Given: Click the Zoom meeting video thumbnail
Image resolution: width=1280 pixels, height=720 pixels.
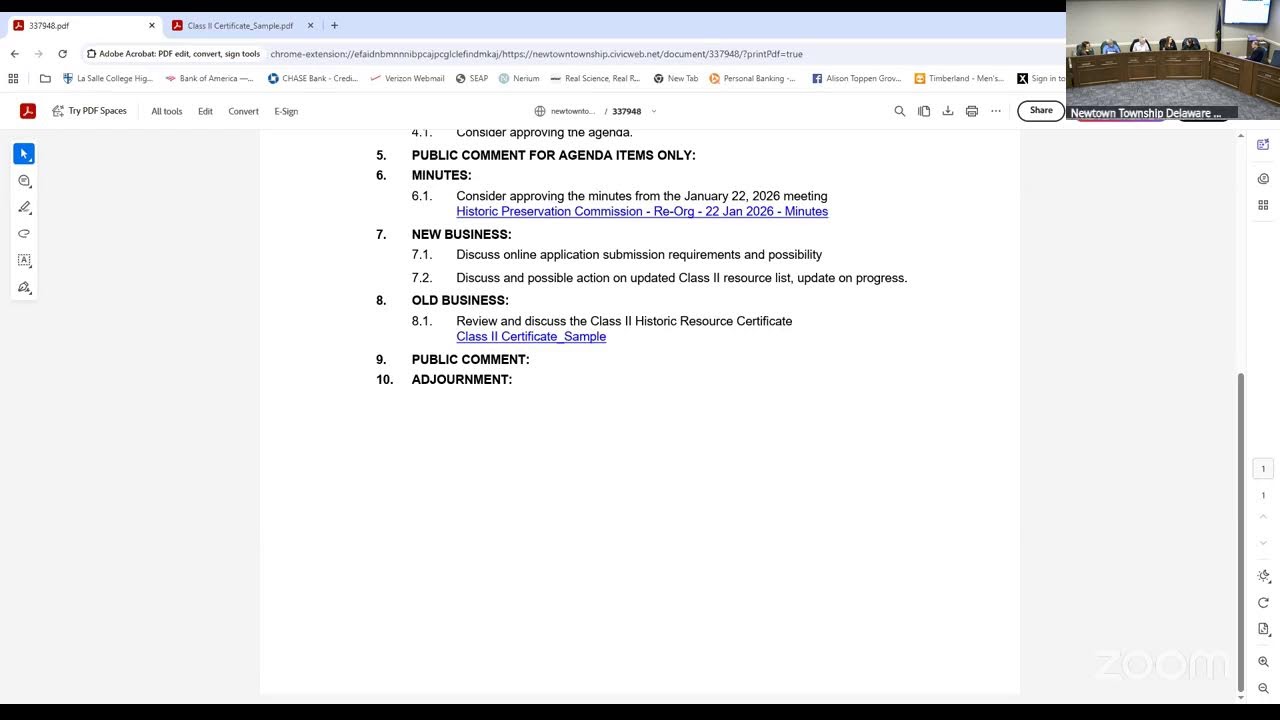Looking at the screenshot, I should 1172,60.
